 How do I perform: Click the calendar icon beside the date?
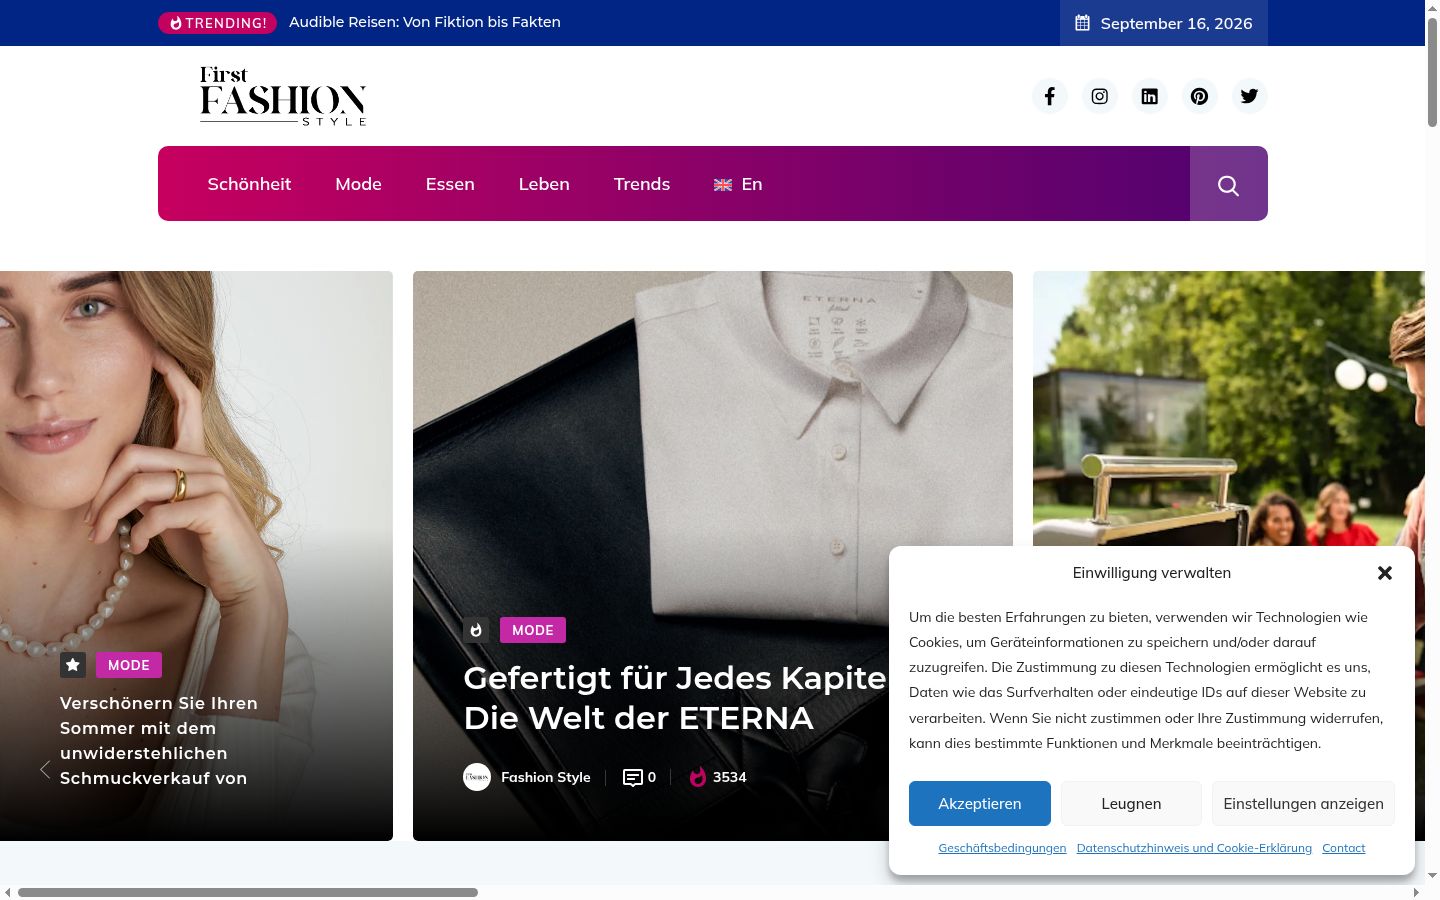pos(1082,23)
